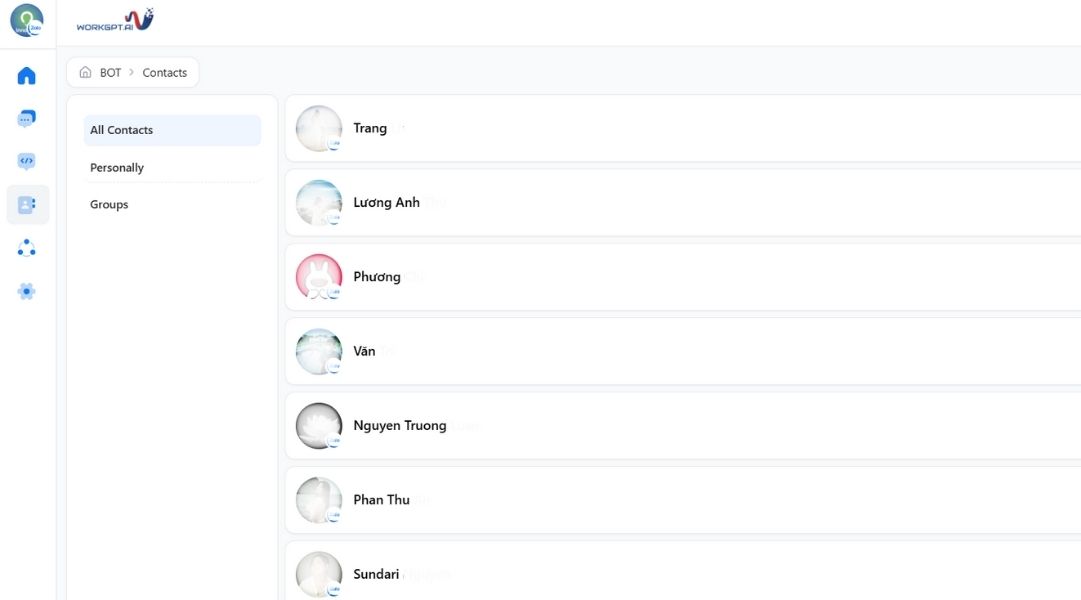Open the Home sidebar icon
The image size is (1081, 600).
pos(26,75)
